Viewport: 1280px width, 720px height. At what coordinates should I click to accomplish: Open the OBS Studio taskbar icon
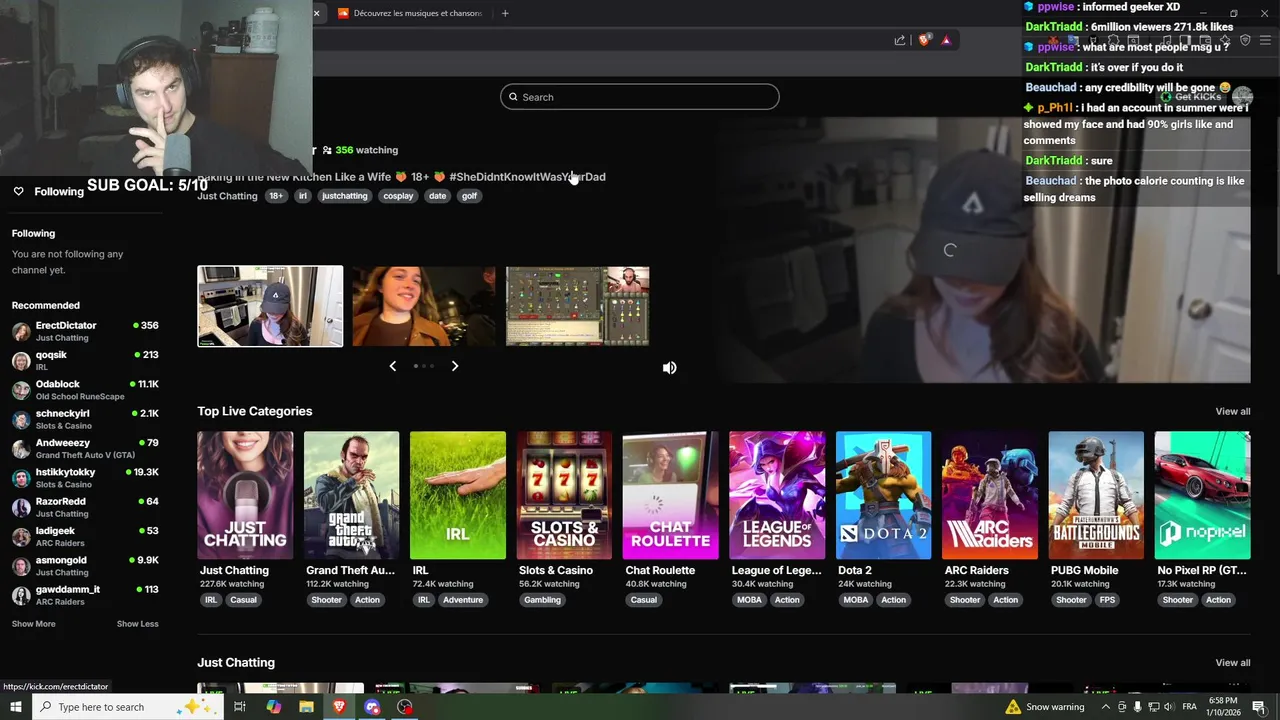pos(405,707)
